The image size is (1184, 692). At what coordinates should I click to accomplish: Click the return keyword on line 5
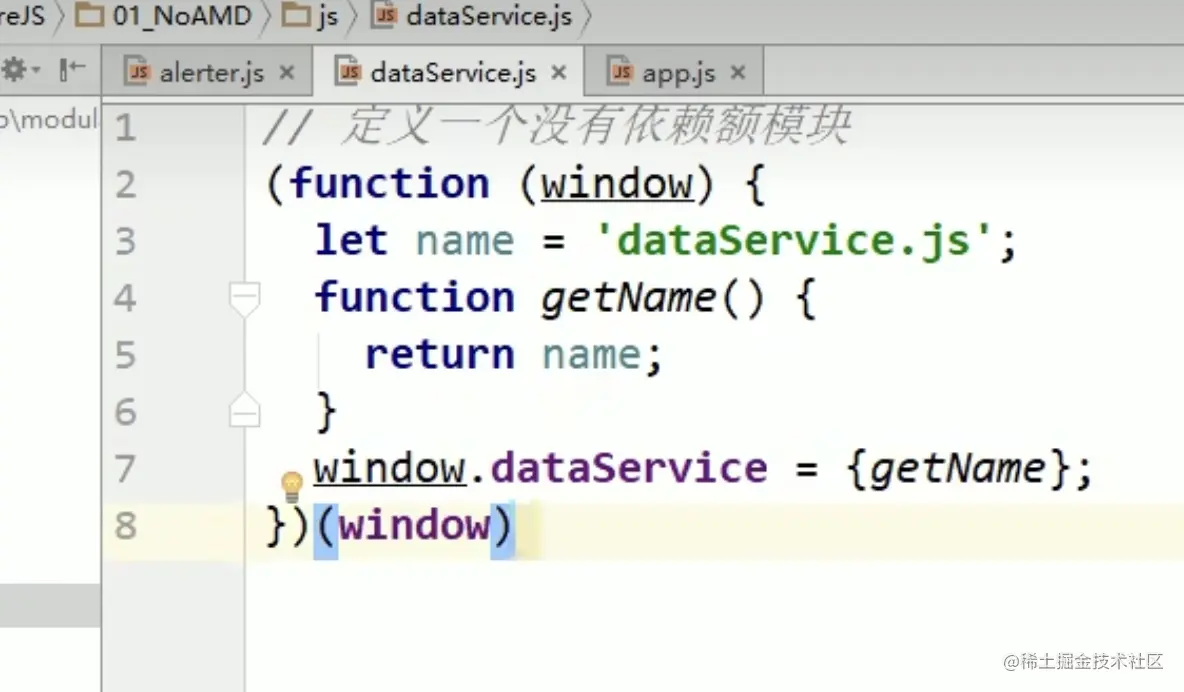tap(439, 354)
